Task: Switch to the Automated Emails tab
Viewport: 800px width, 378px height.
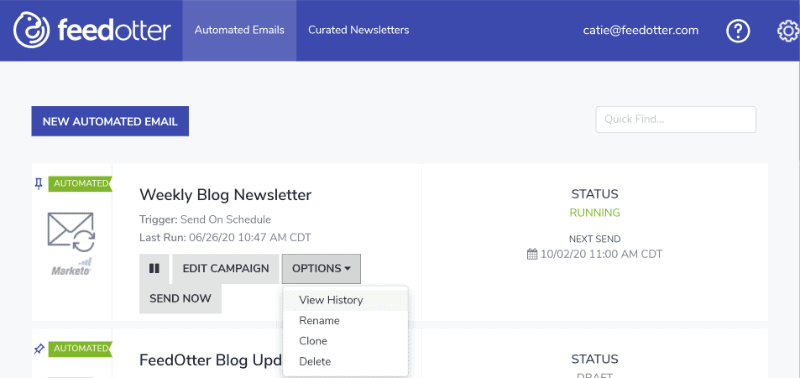Action: 239,30
